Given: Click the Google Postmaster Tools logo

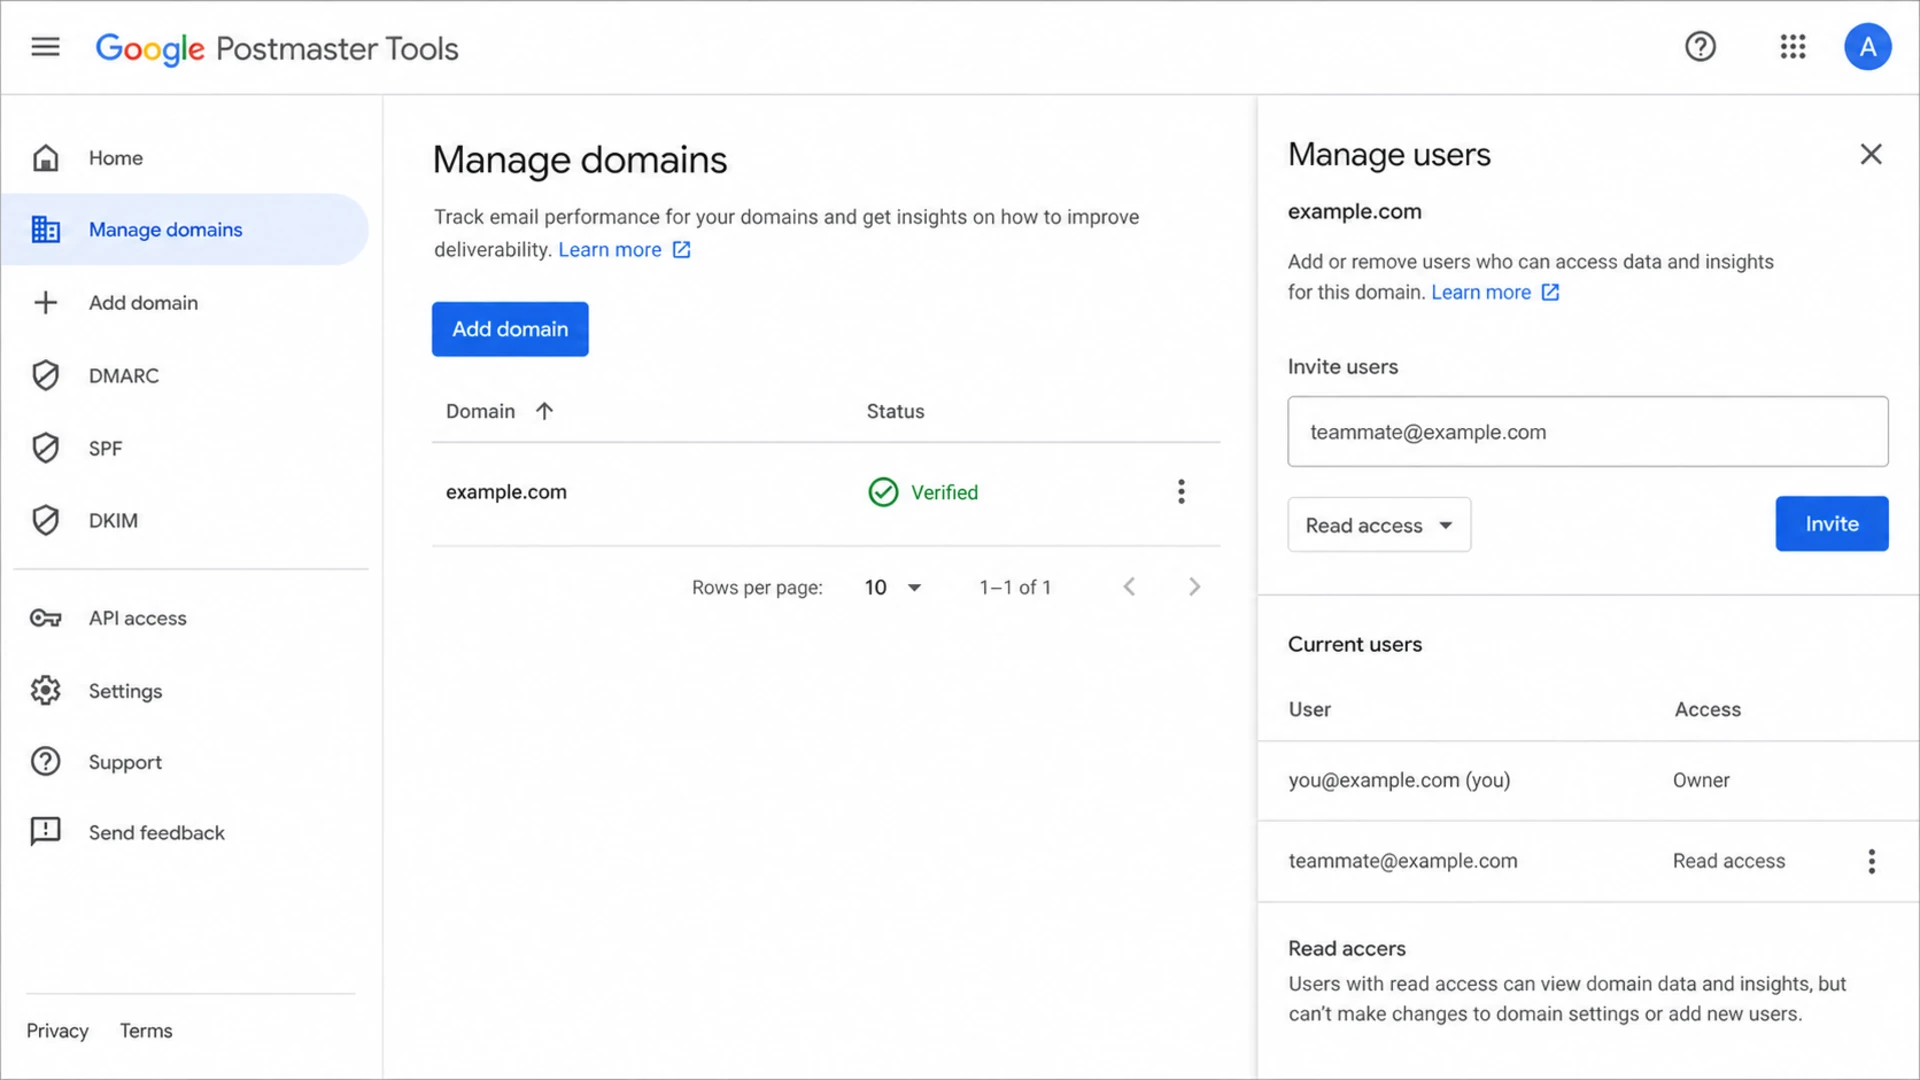Looking at the screenshot, I should [277, 48].
